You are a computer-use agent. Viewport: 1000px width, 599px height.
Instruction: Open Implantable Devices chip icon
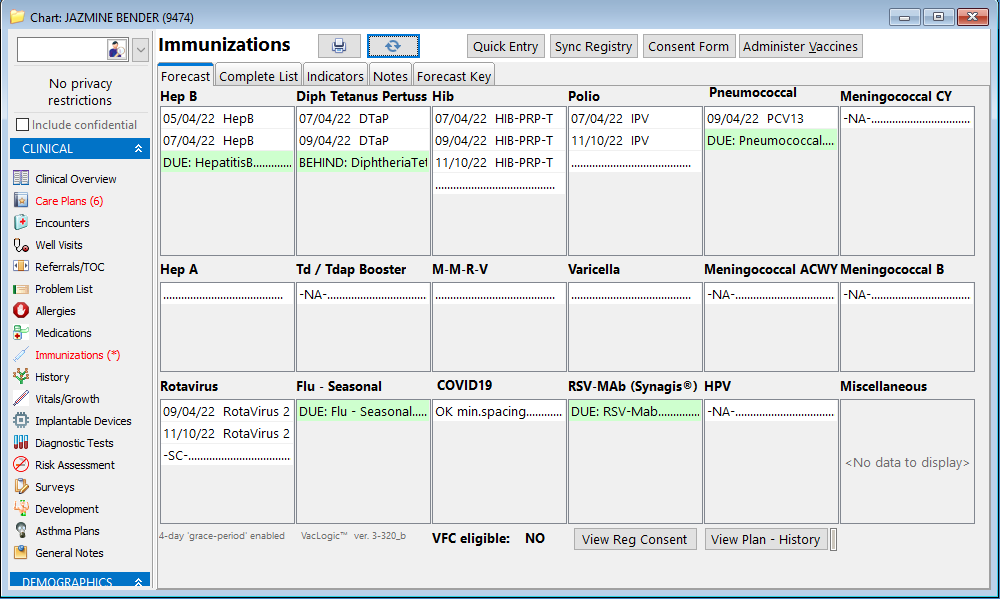tap(21, 421)
